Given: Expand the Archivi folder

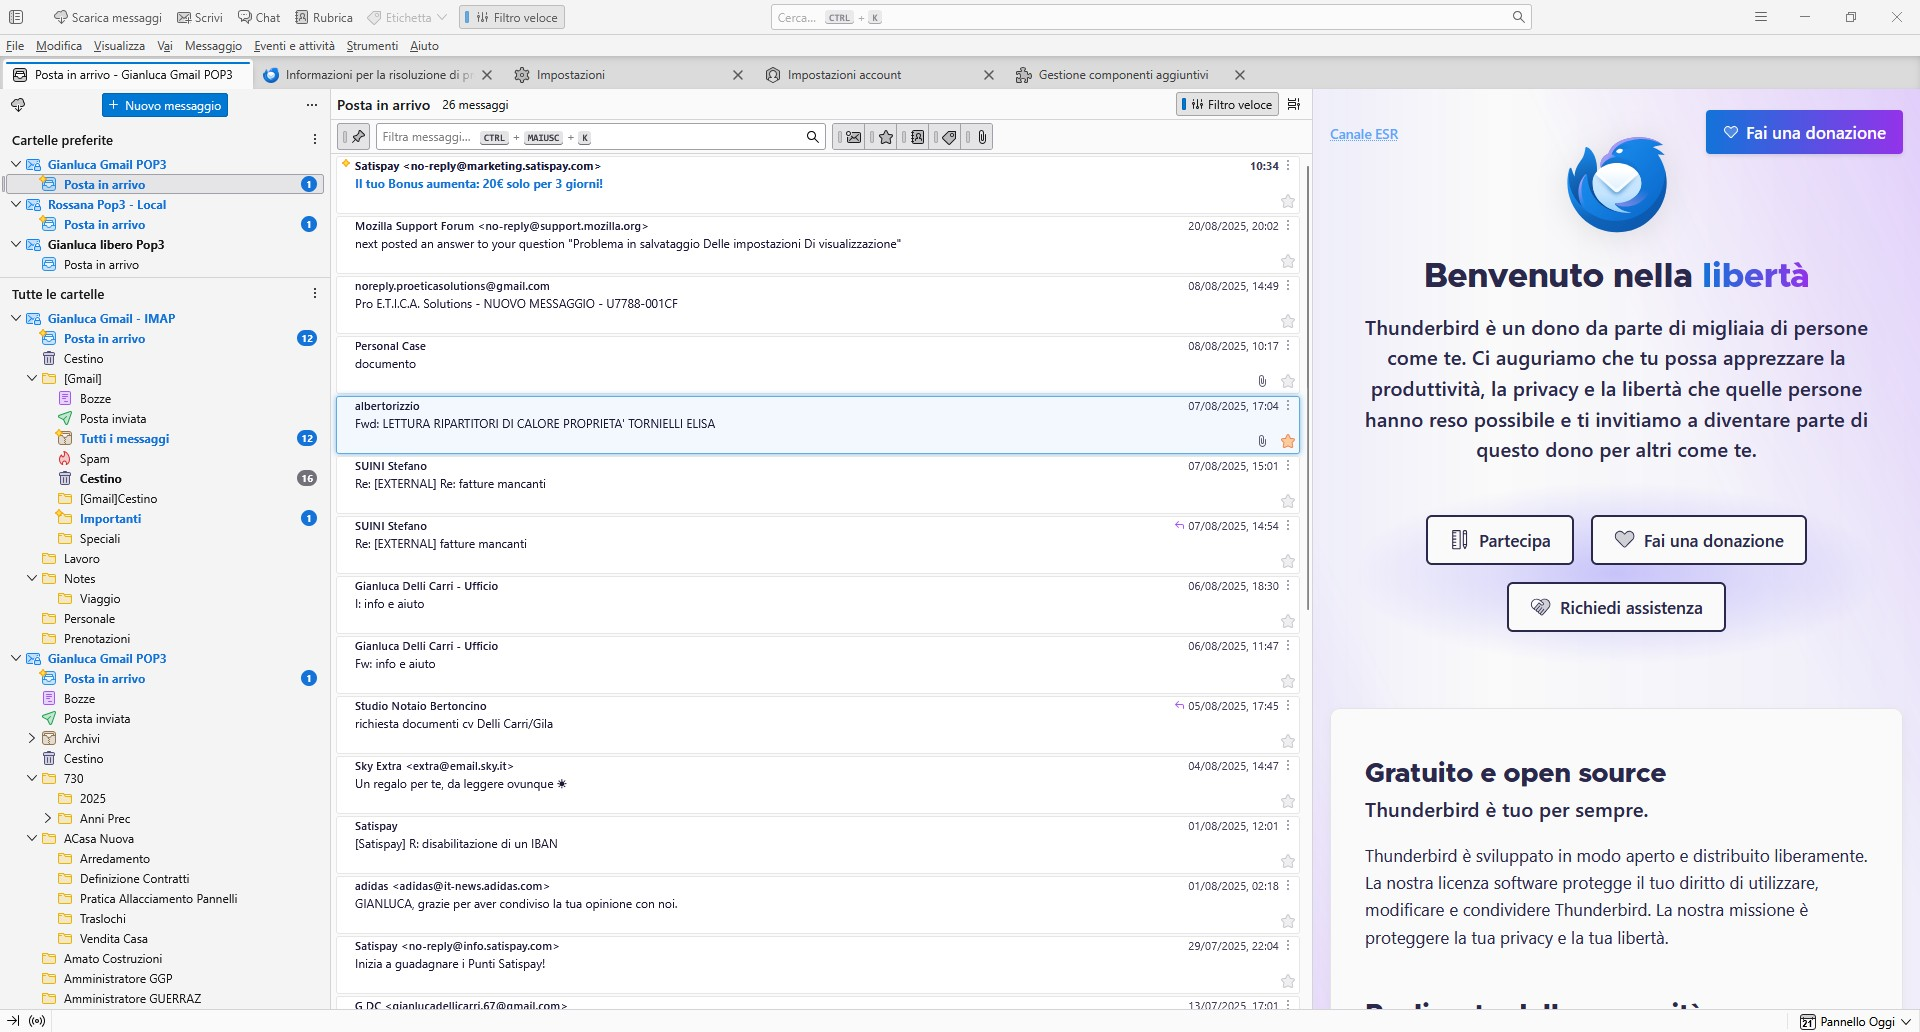Looking at the screenshot, I should (32, 739).
